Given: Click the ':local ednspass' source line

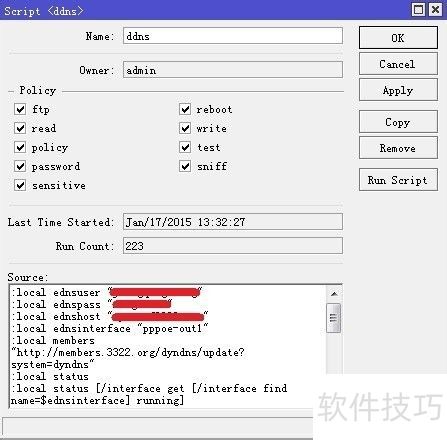Looking at the screenshot, I should click(x=91, y=305).
